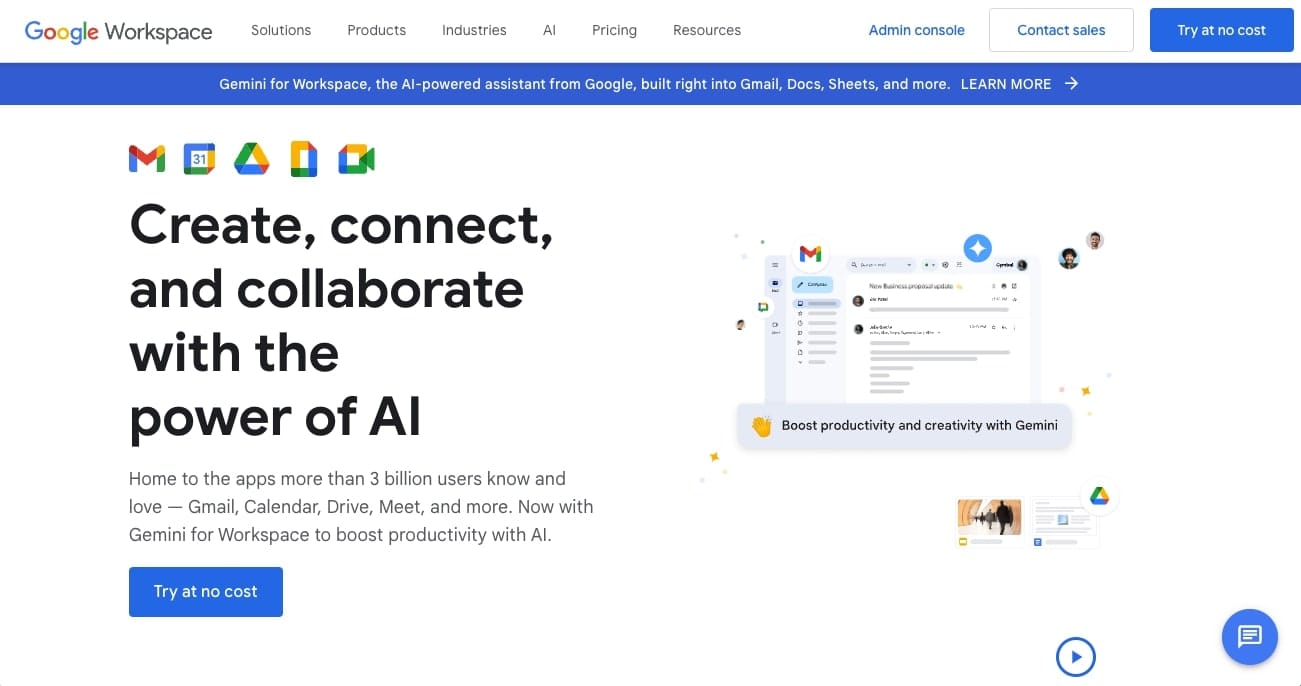
Task: Click the Google Calendar icon
Action: (199, 159)
